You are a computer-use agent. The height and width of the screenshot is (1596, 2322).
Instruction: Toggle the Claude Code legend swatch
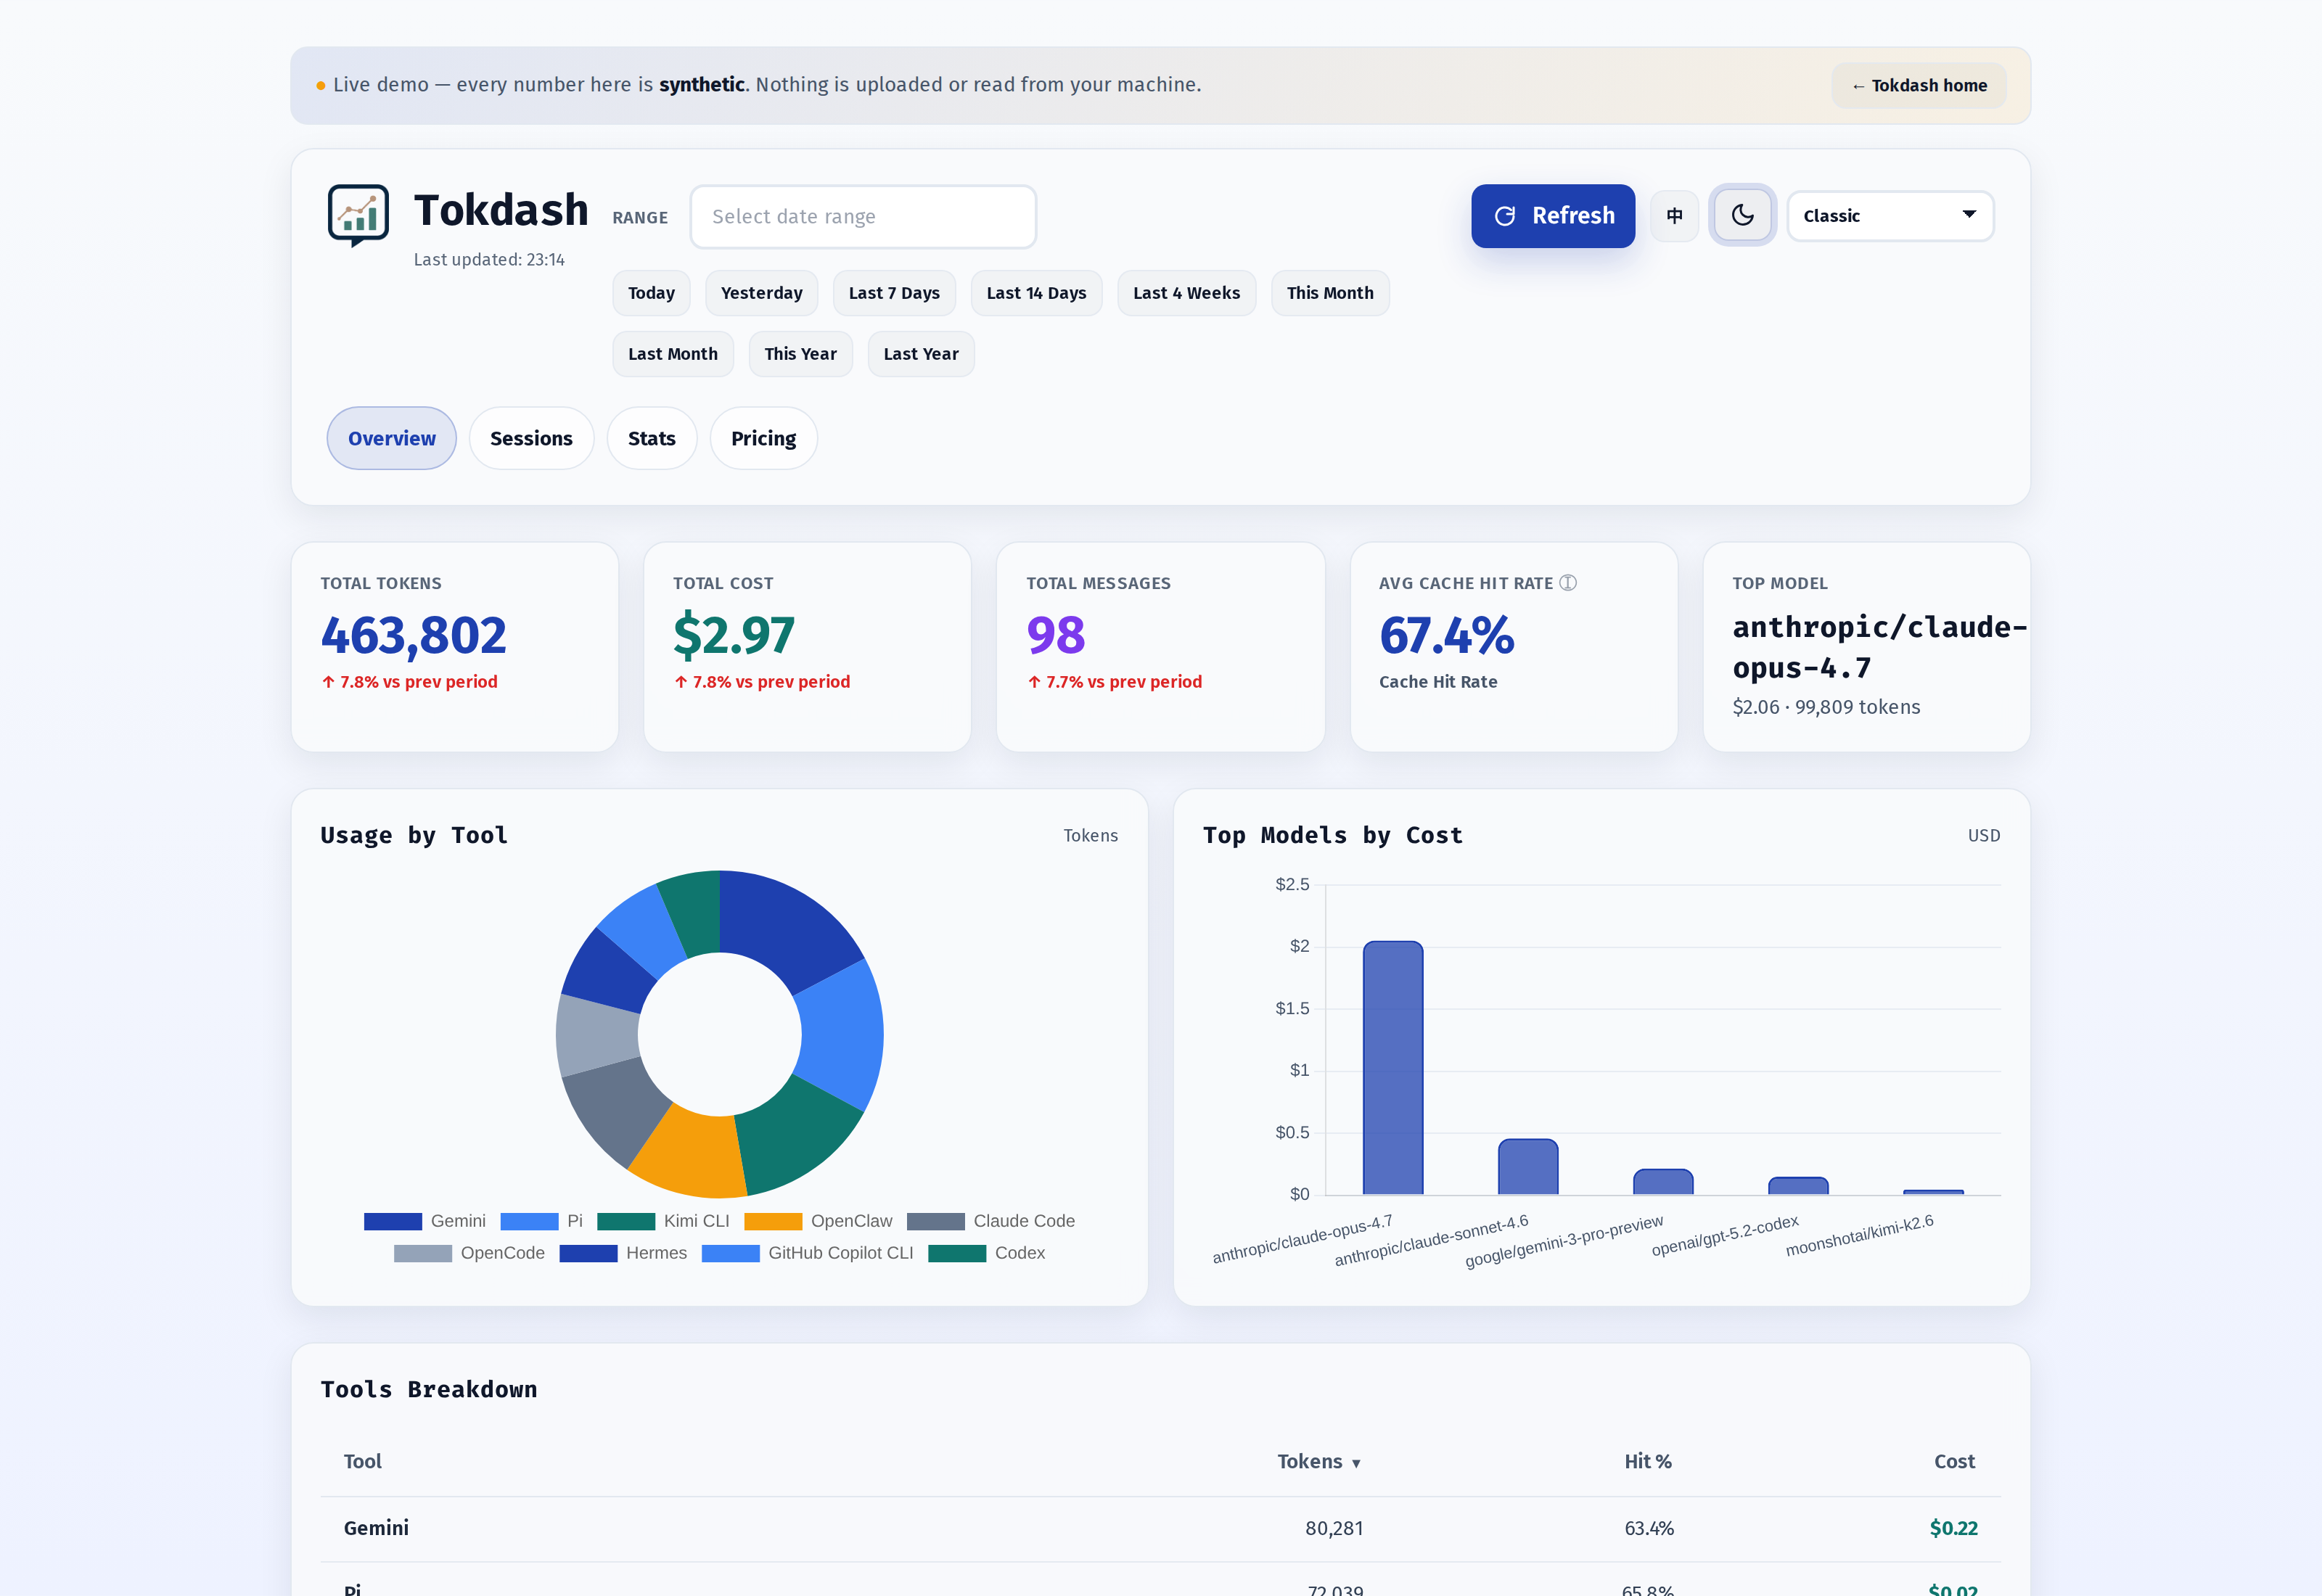[936, 1221]
